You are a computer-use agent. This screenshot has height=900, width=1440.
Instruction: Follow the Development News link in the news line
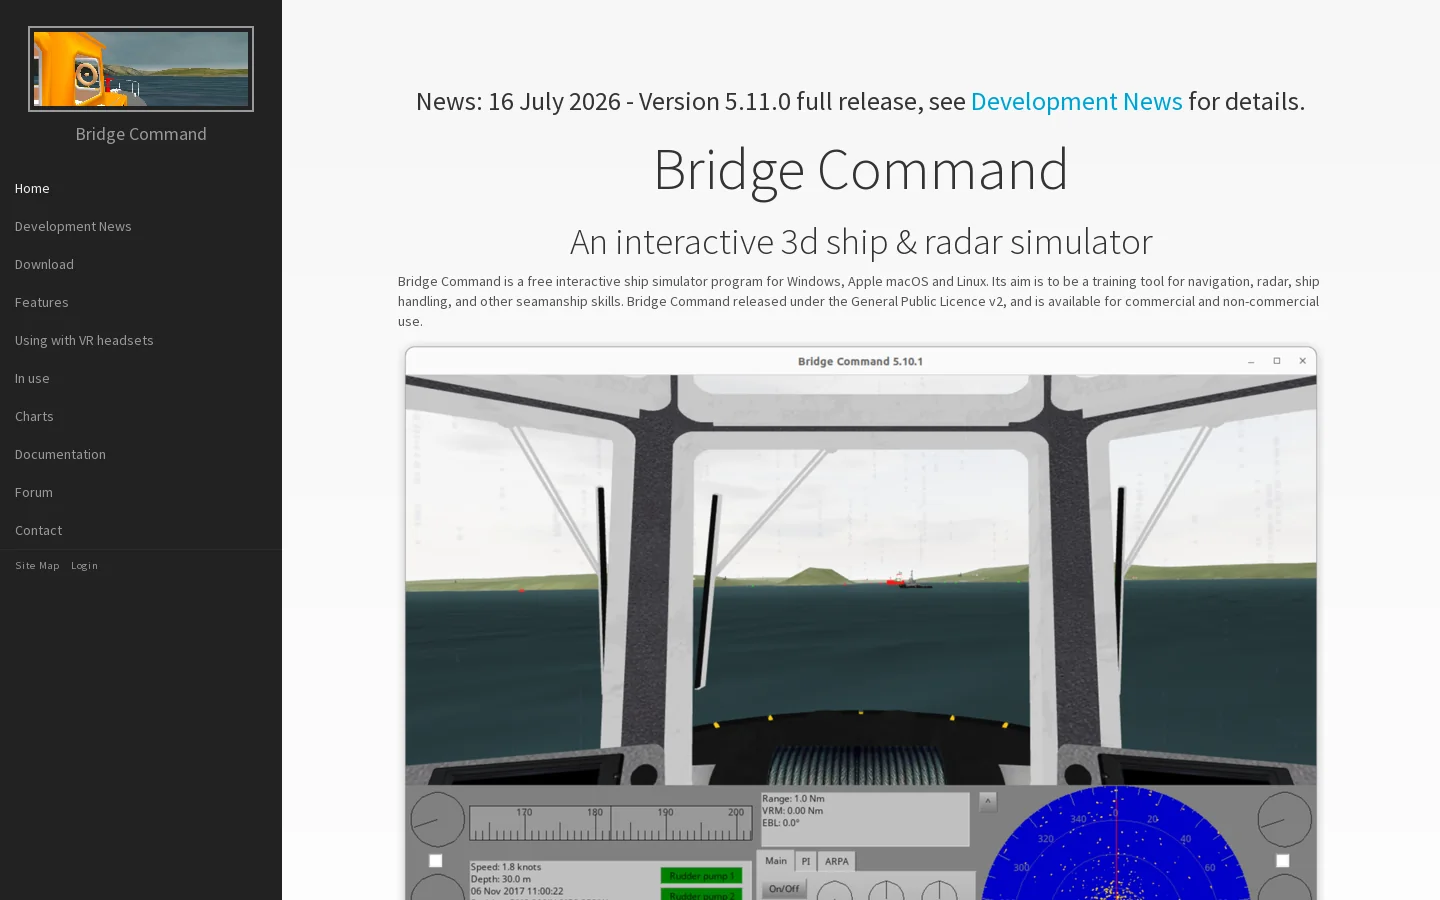1076,101
